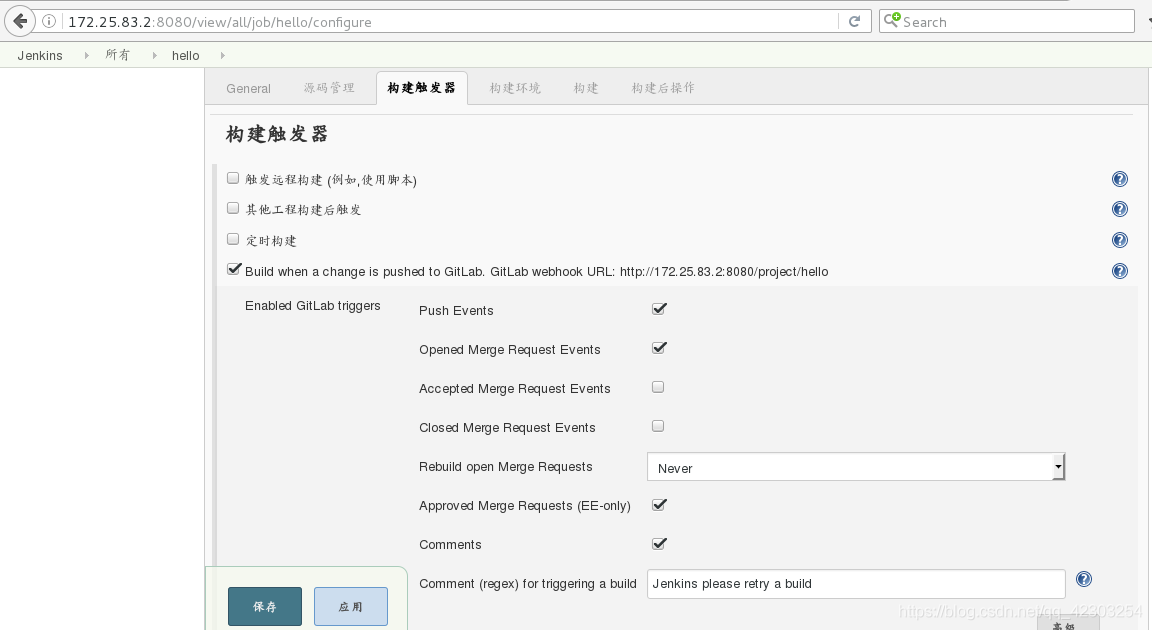The height and width of the screenshot is (630, 1152).
Task: Enable 其他工程构建后触发 checkbox
Action: click(233, 208)
